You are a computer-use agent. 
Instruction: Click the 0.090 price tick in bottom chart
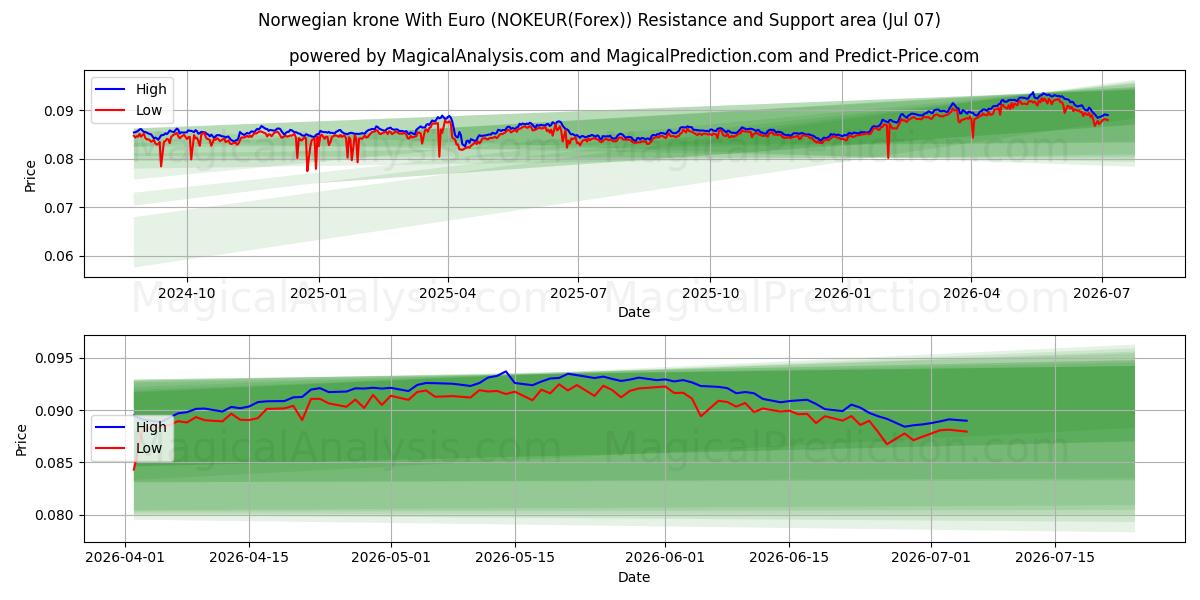click(x=55, y=411)
